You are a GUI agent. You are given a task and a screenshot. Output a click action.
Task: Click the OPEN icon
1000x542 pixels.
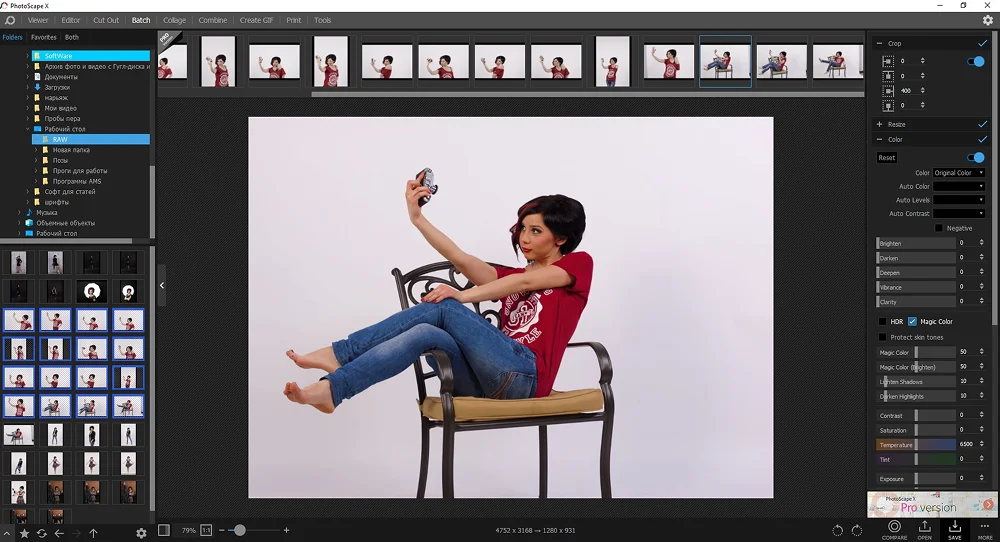click(924, 529)
